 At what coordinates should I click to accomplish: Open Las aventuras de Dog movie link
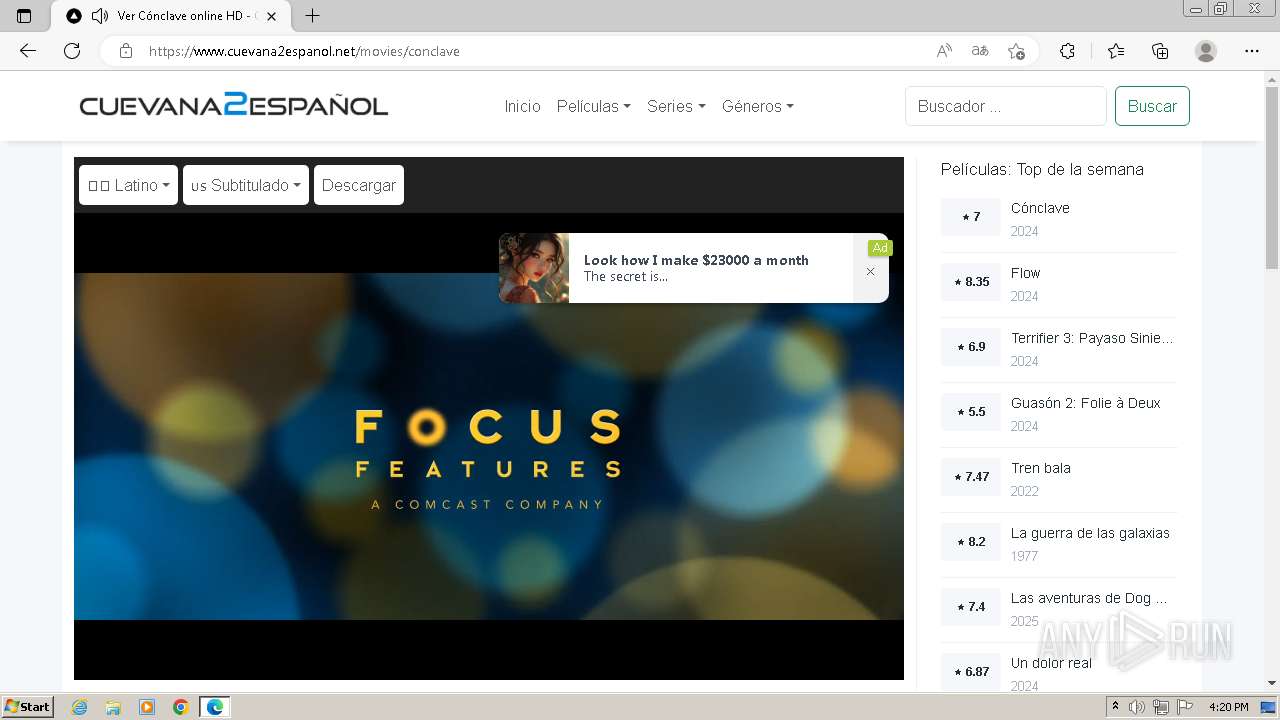tap(1089, 598)
